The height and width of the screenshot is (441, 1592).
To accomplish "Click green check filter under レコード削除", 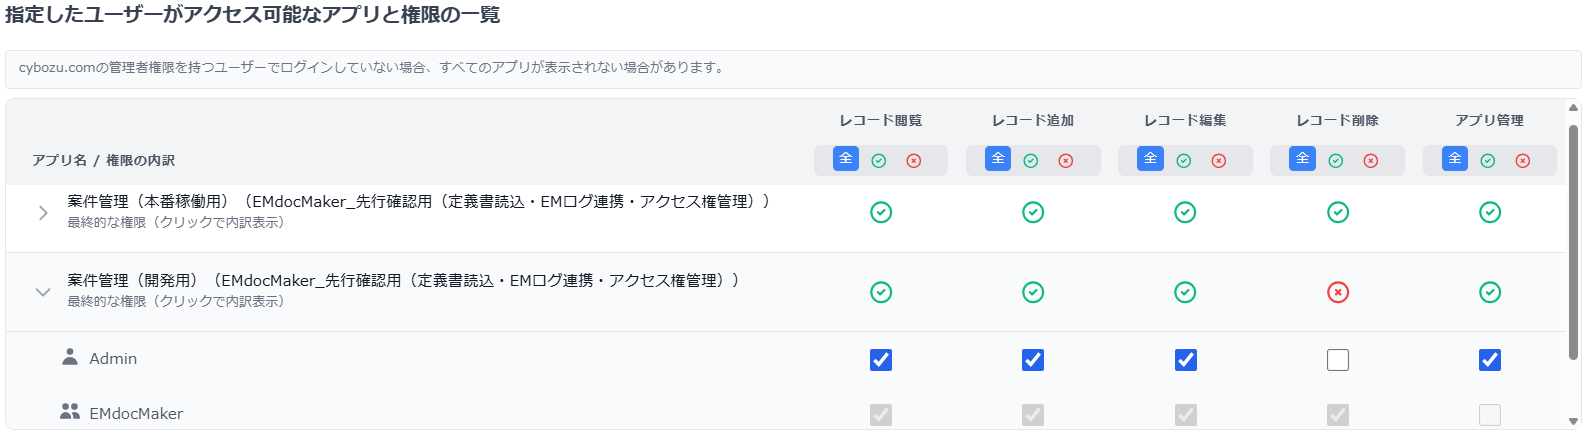I will (x=1336, y=161).
